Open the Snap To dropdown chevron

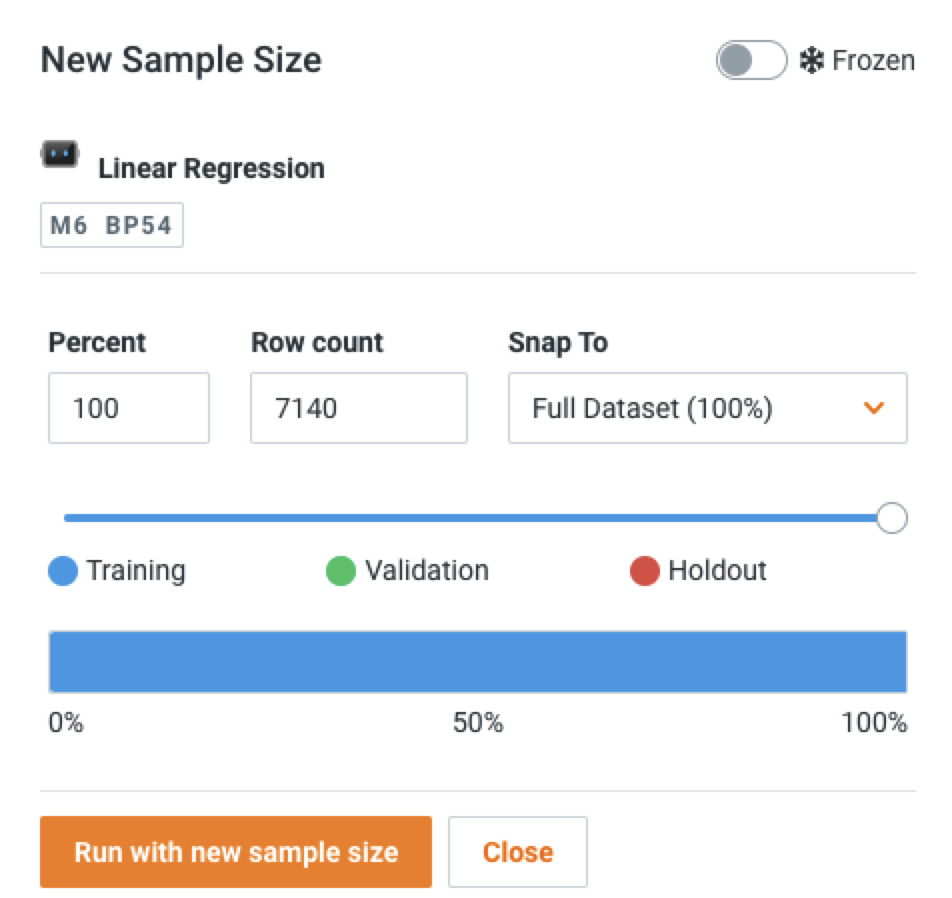[x=874, y=408]
